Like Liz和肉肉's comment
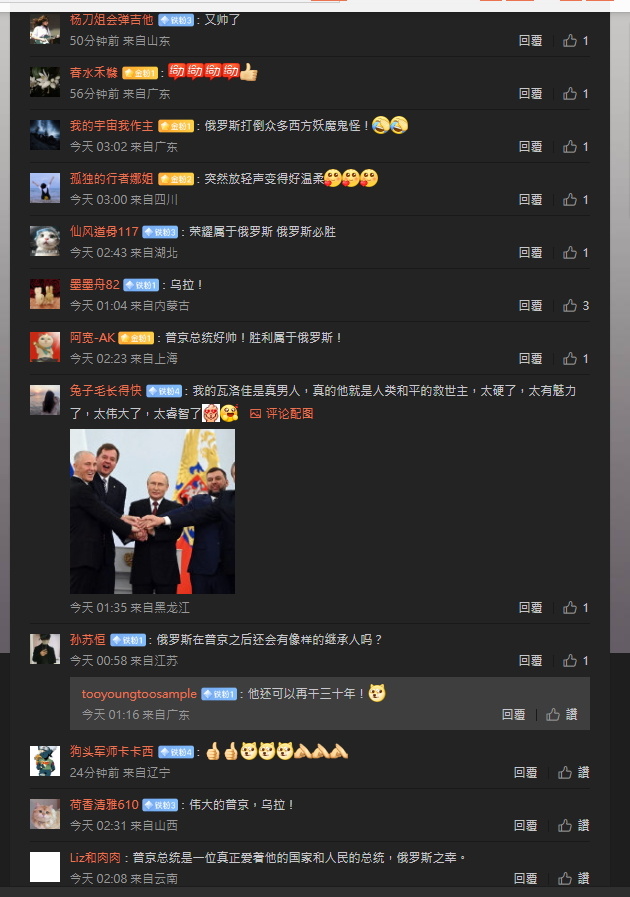The image size is (630, 897). pyautogui.click(x=574, y=879)
